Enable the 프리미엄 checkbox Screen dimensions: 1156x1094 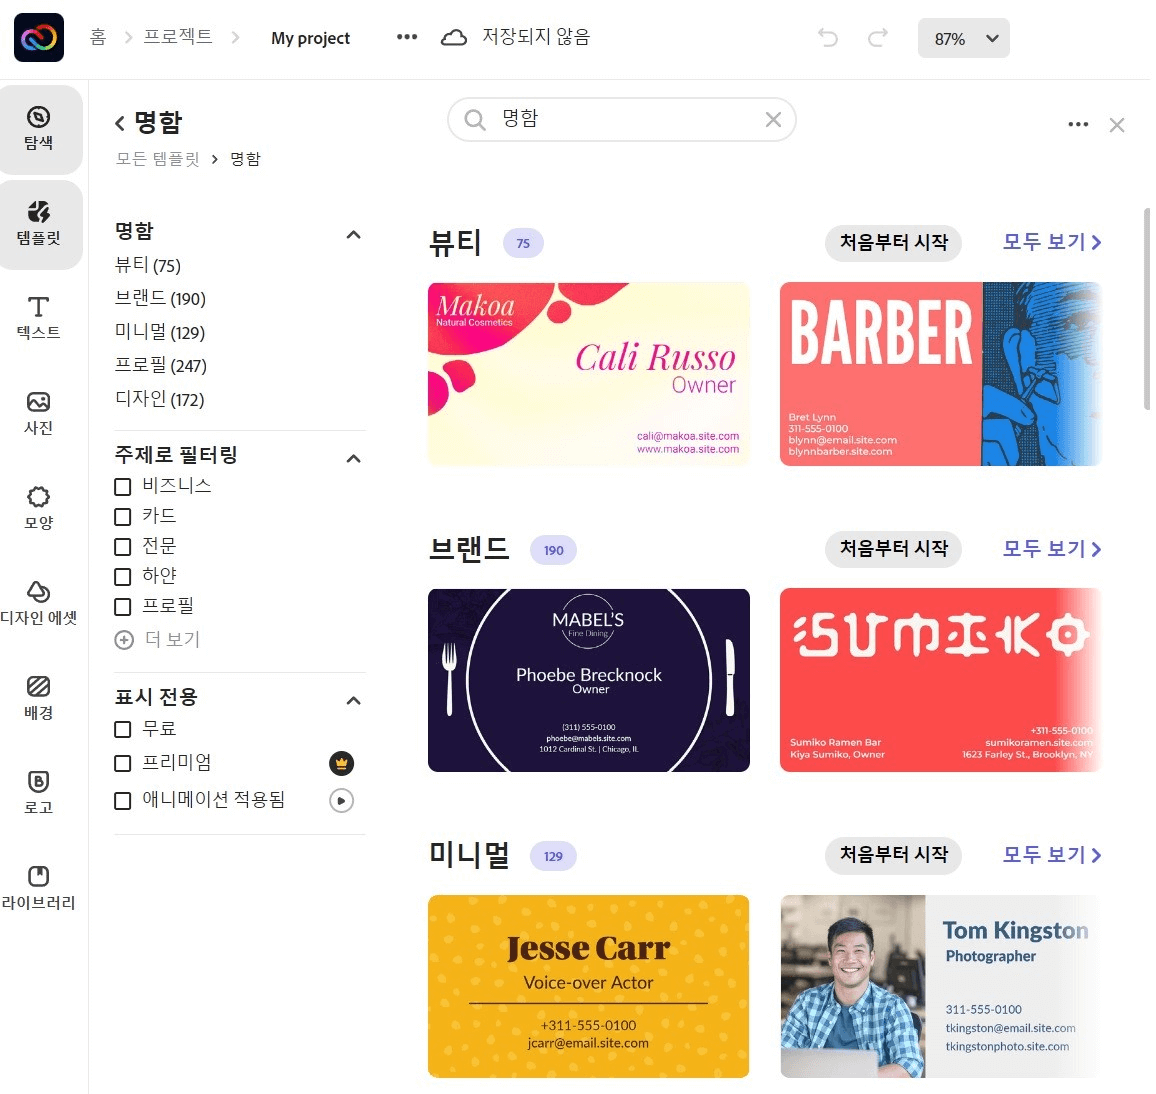(123, 763)
